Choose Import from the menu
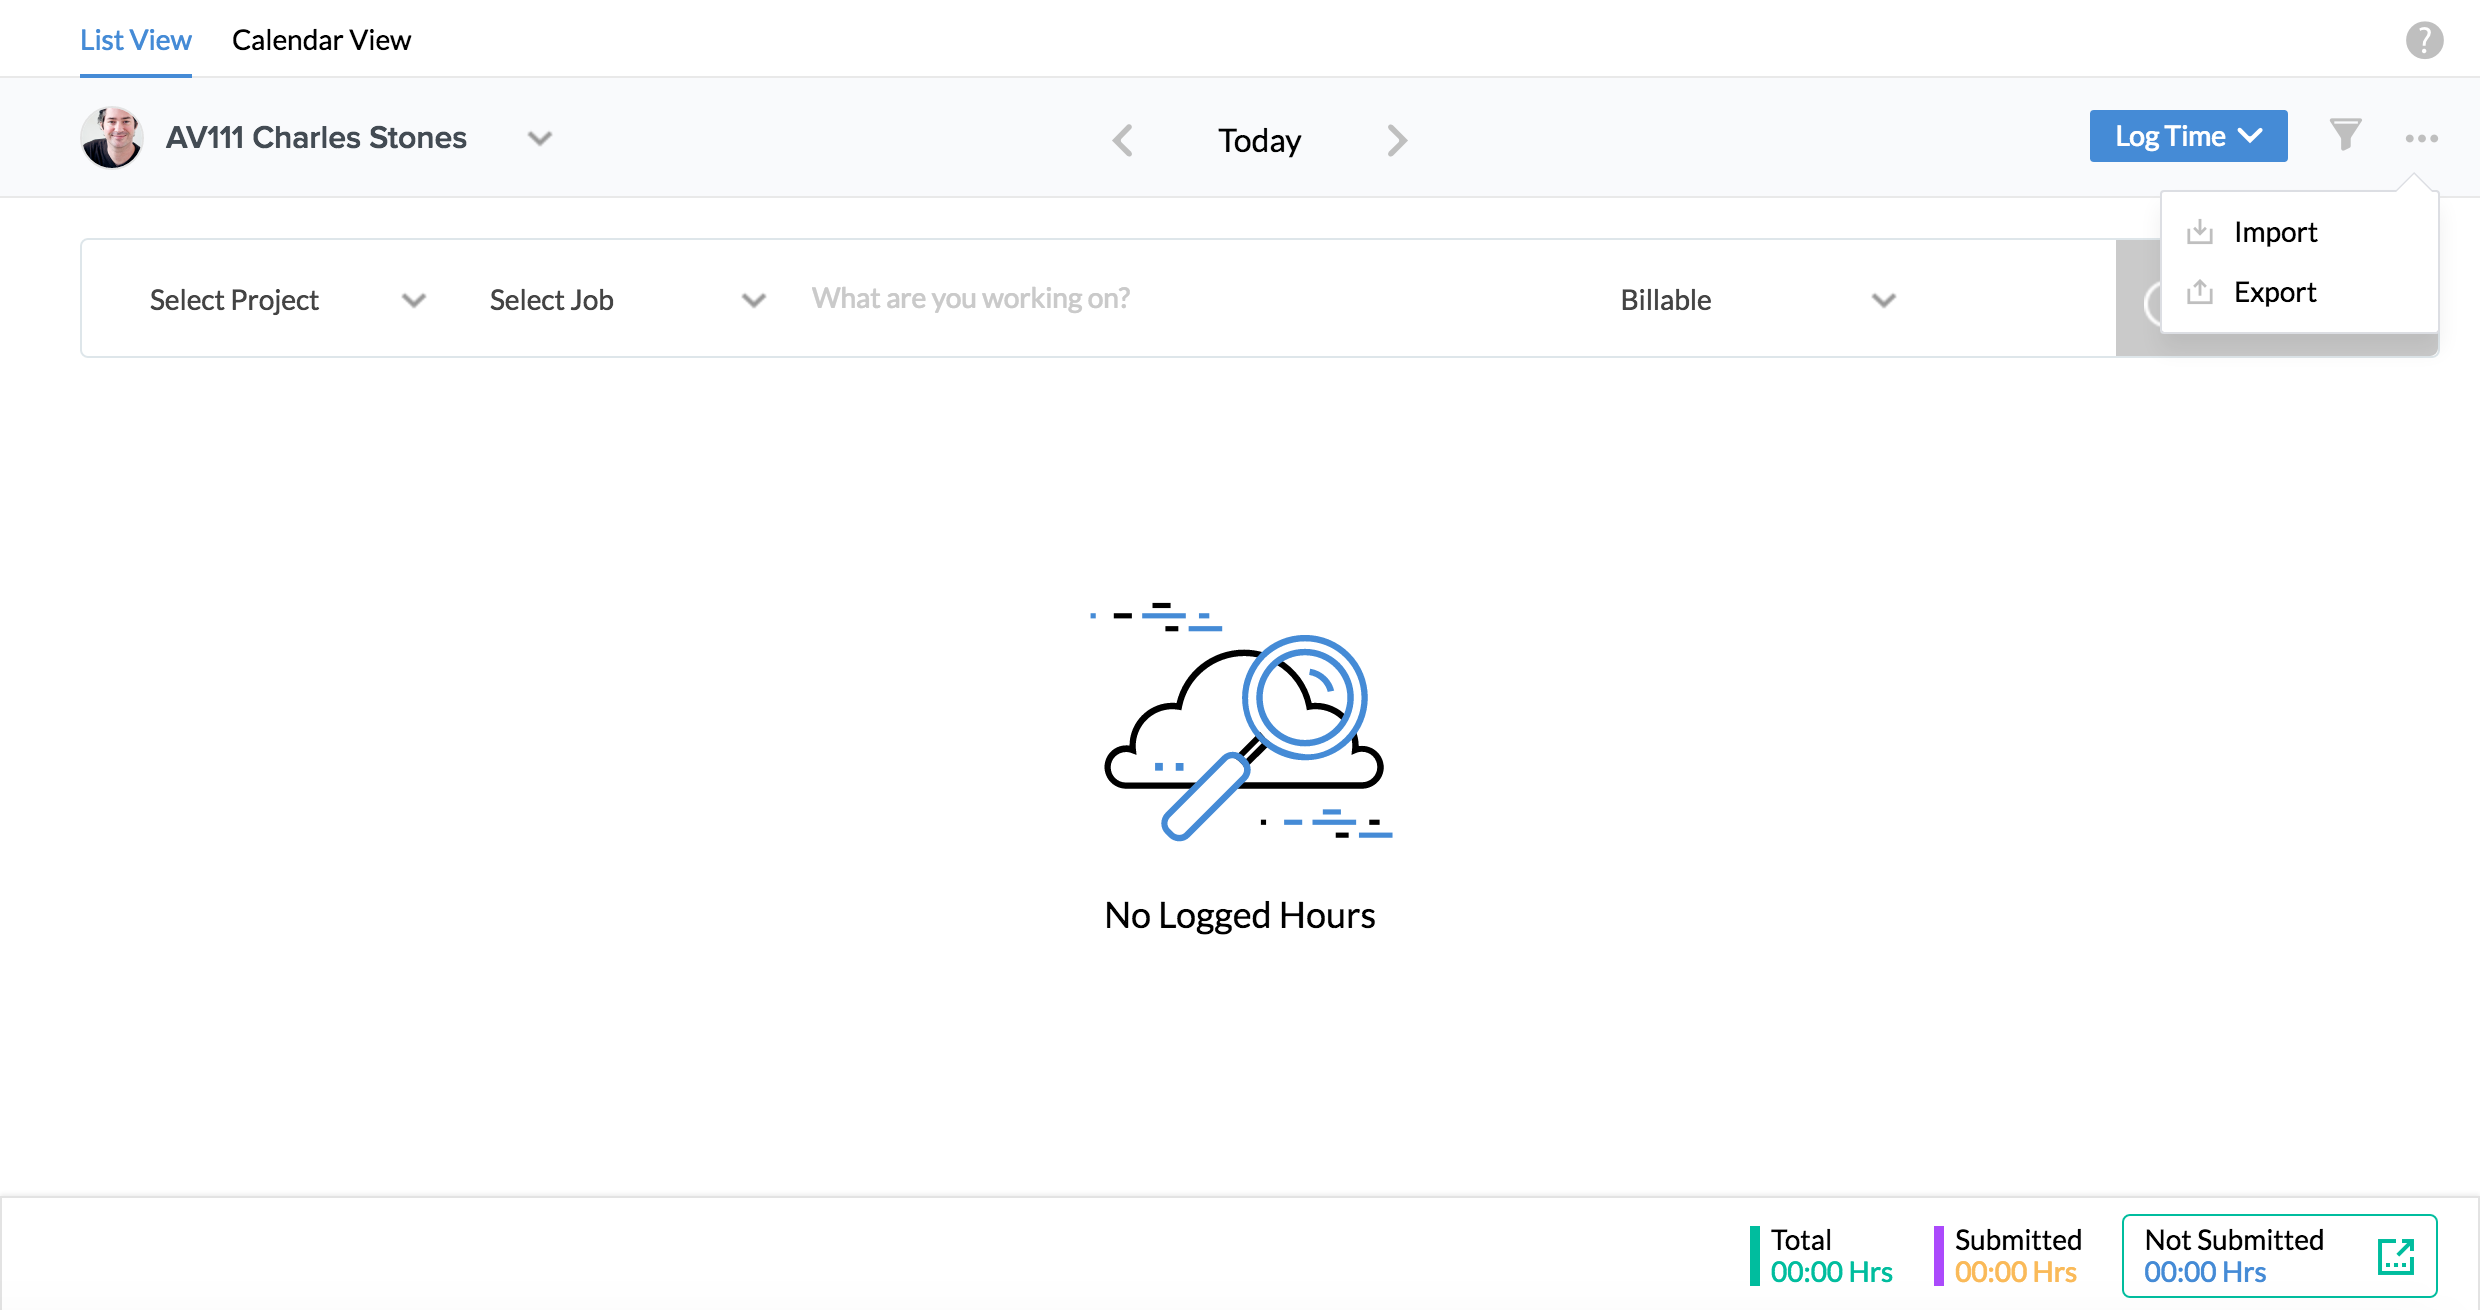This screenshot has width=2480, height=1310. (2275, 232)
